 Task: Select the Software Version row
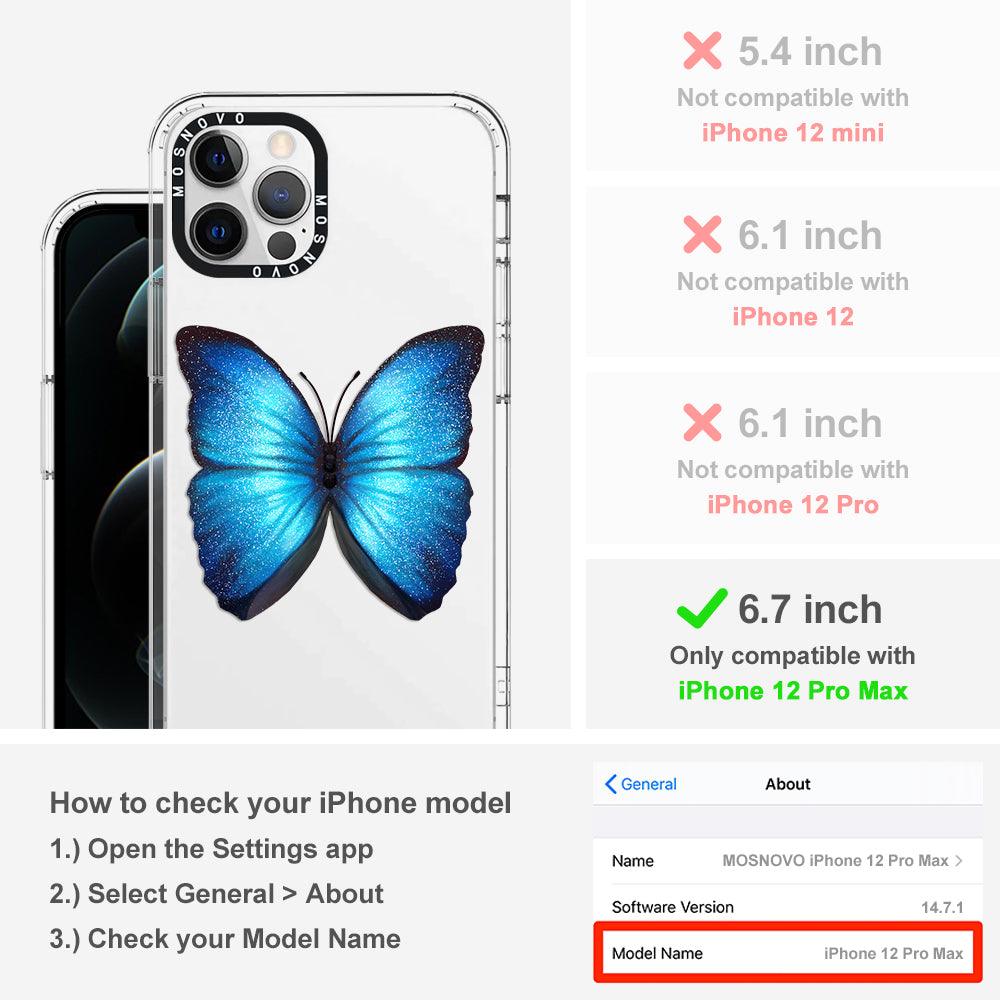787,906
